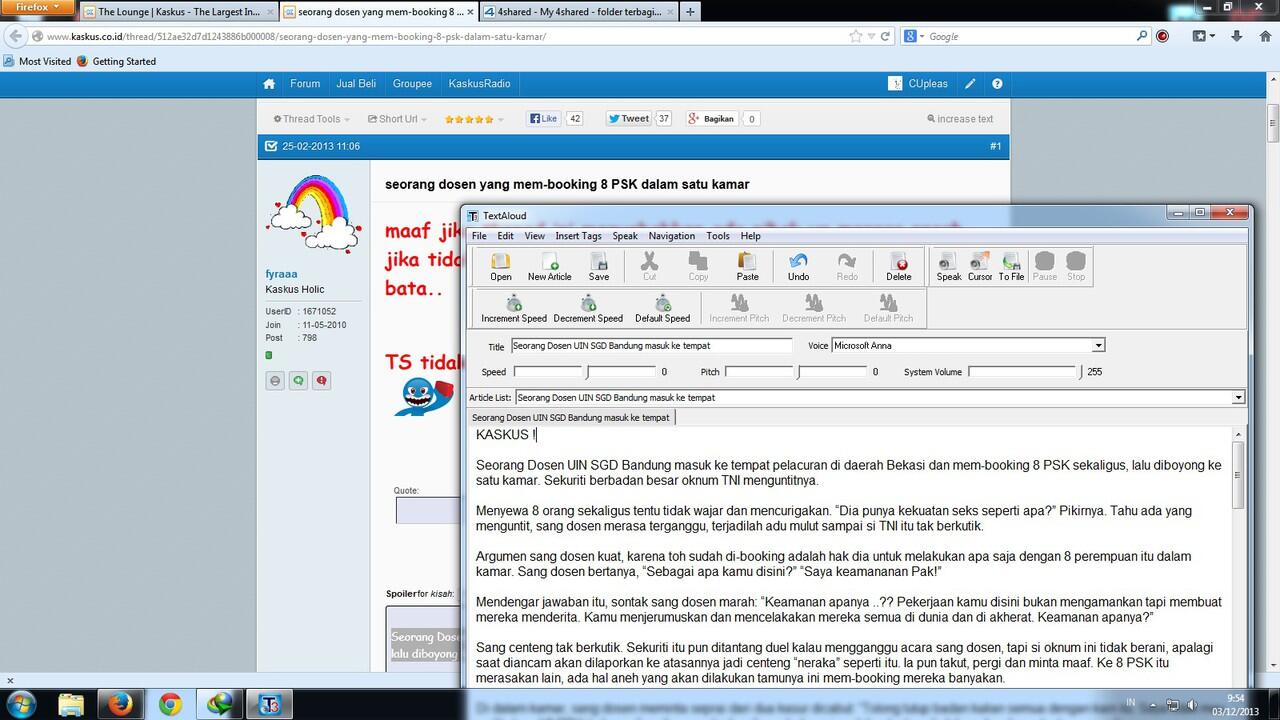Open Thread Tools dropdown

312,119
